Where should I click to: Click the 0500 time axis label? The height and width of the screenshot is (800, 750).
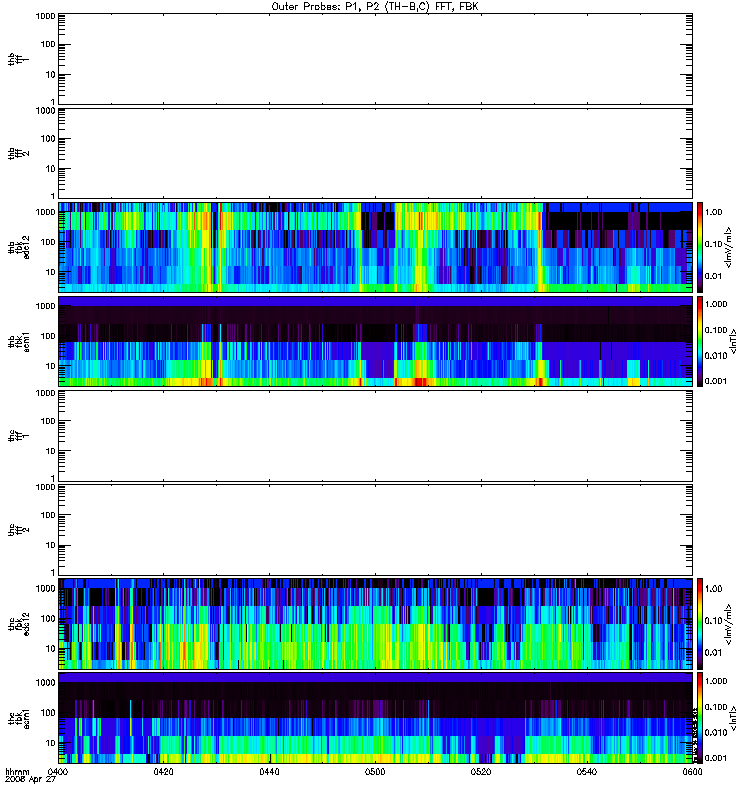pos(375,772)
